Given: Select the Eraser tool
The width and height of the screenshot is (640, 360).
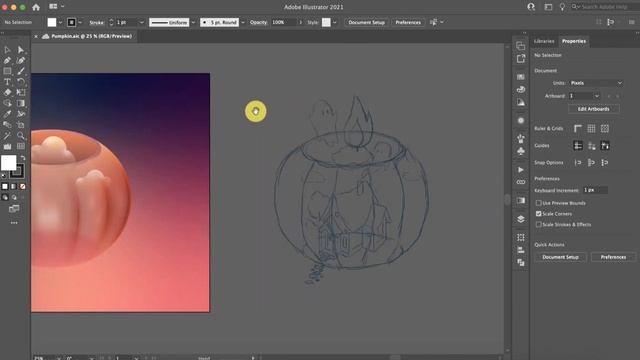Looking at the screenshot, I should click(7, 92).
